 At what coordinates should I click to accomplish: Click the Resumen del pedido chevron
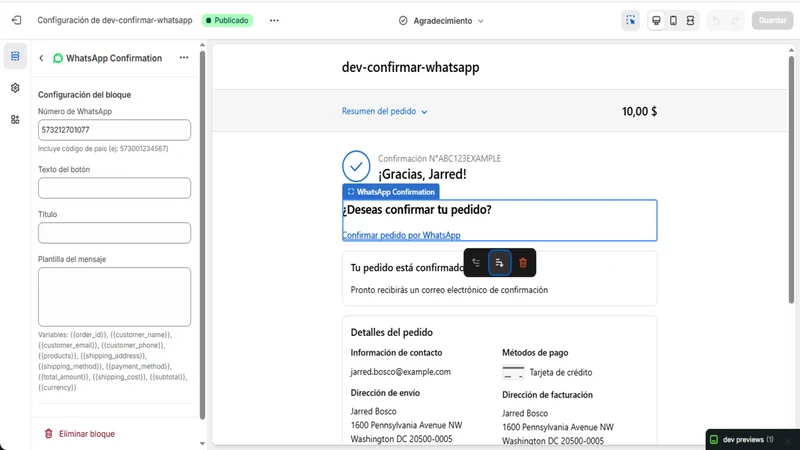[x=424, y=112]
